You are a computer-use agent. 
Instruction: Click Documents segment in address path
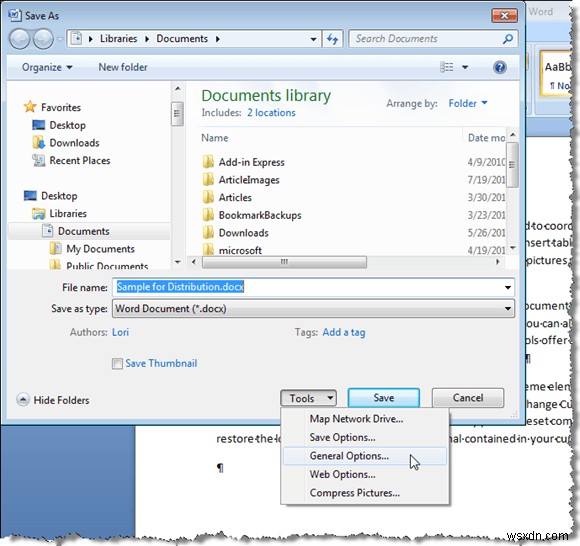182,39
